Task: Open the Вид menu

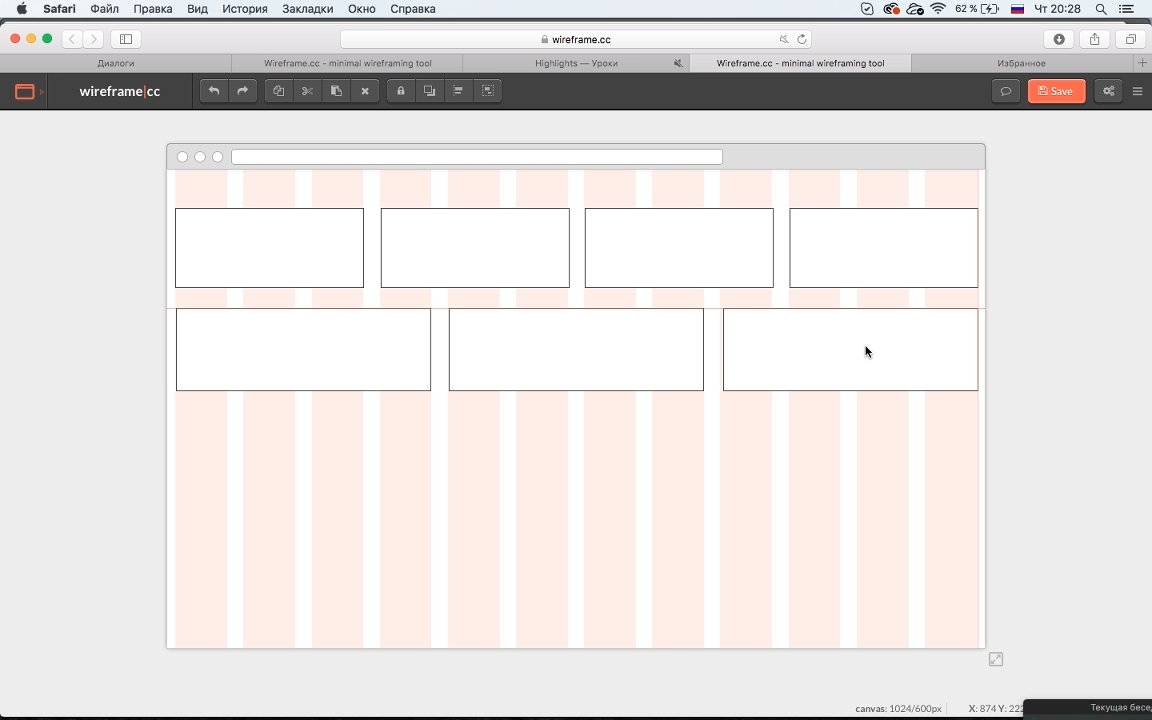Action: (197, 9)
